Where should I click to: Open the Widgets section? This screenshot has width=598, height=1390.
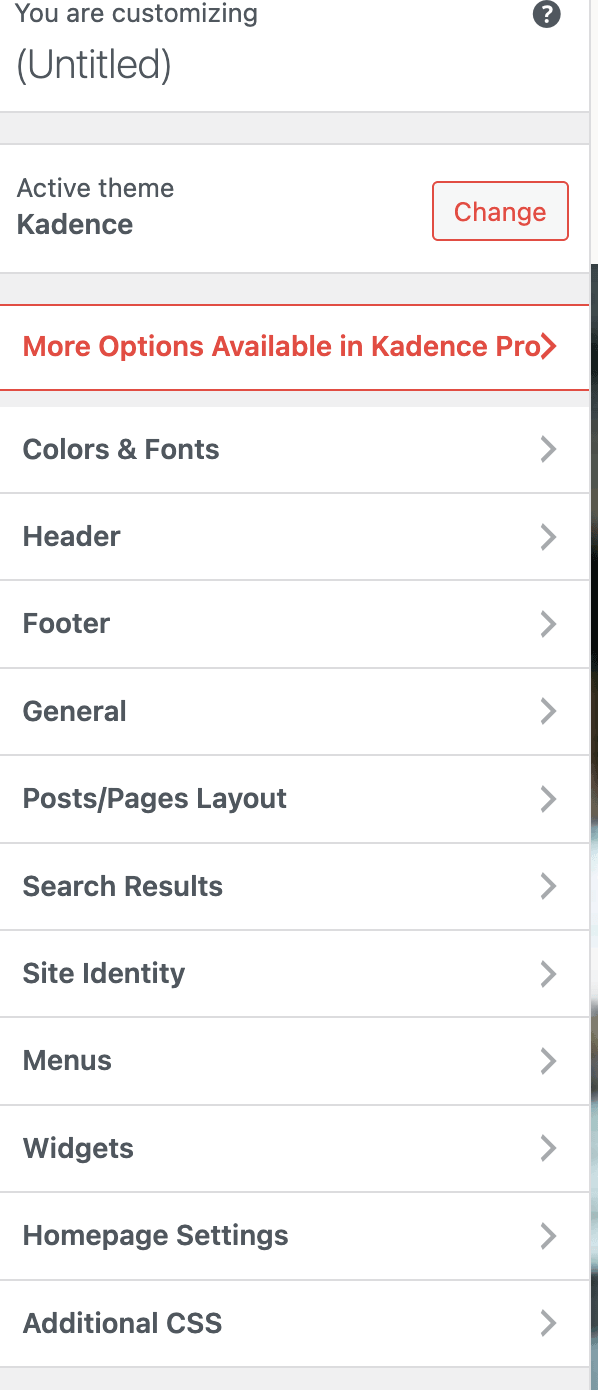click(295, 1148)
